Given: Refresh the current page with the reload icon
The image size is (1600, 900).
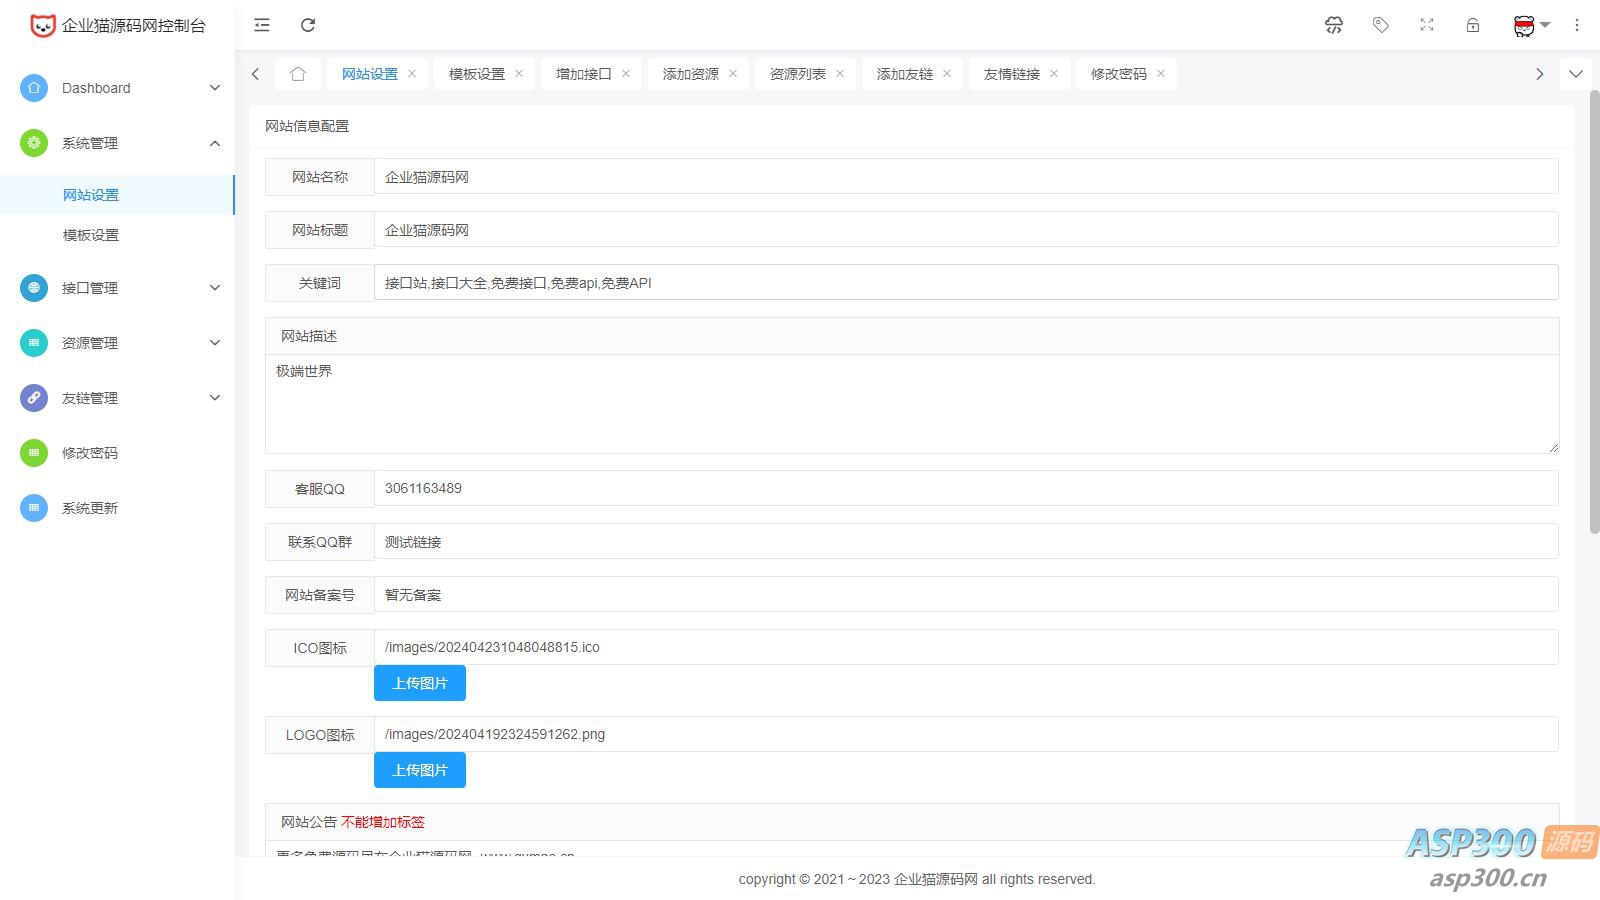Looking at the screenshot, I should (x=308, y=25).
